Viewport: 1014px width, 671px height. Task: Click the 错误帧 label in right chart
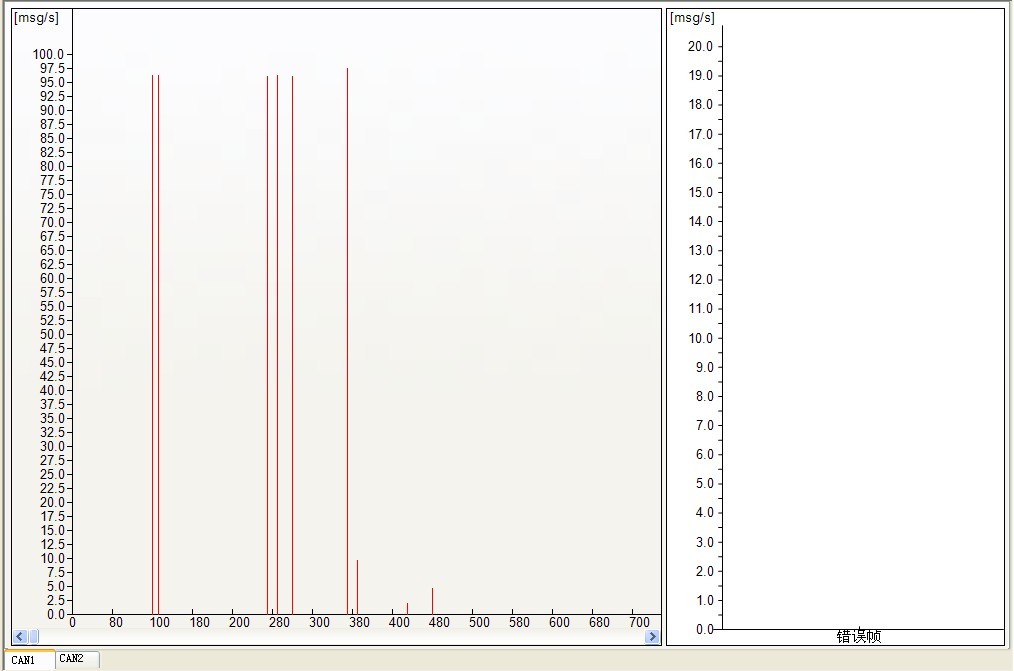[x=859, y=637]
